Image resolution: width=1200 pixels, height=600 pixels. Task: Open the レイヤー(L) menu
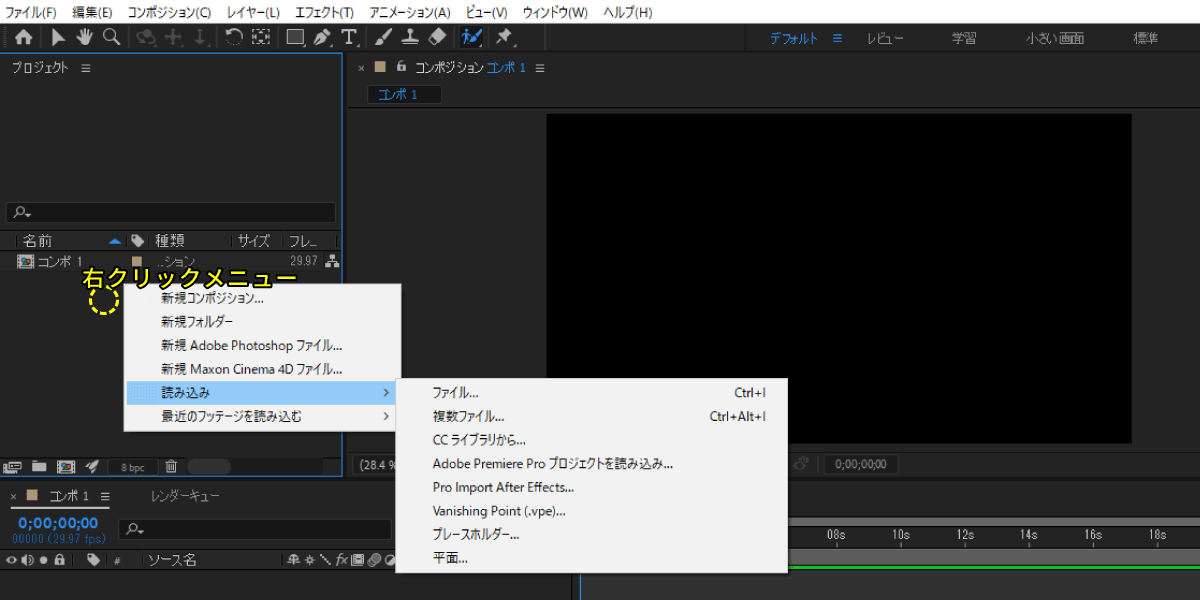point(253,13)
